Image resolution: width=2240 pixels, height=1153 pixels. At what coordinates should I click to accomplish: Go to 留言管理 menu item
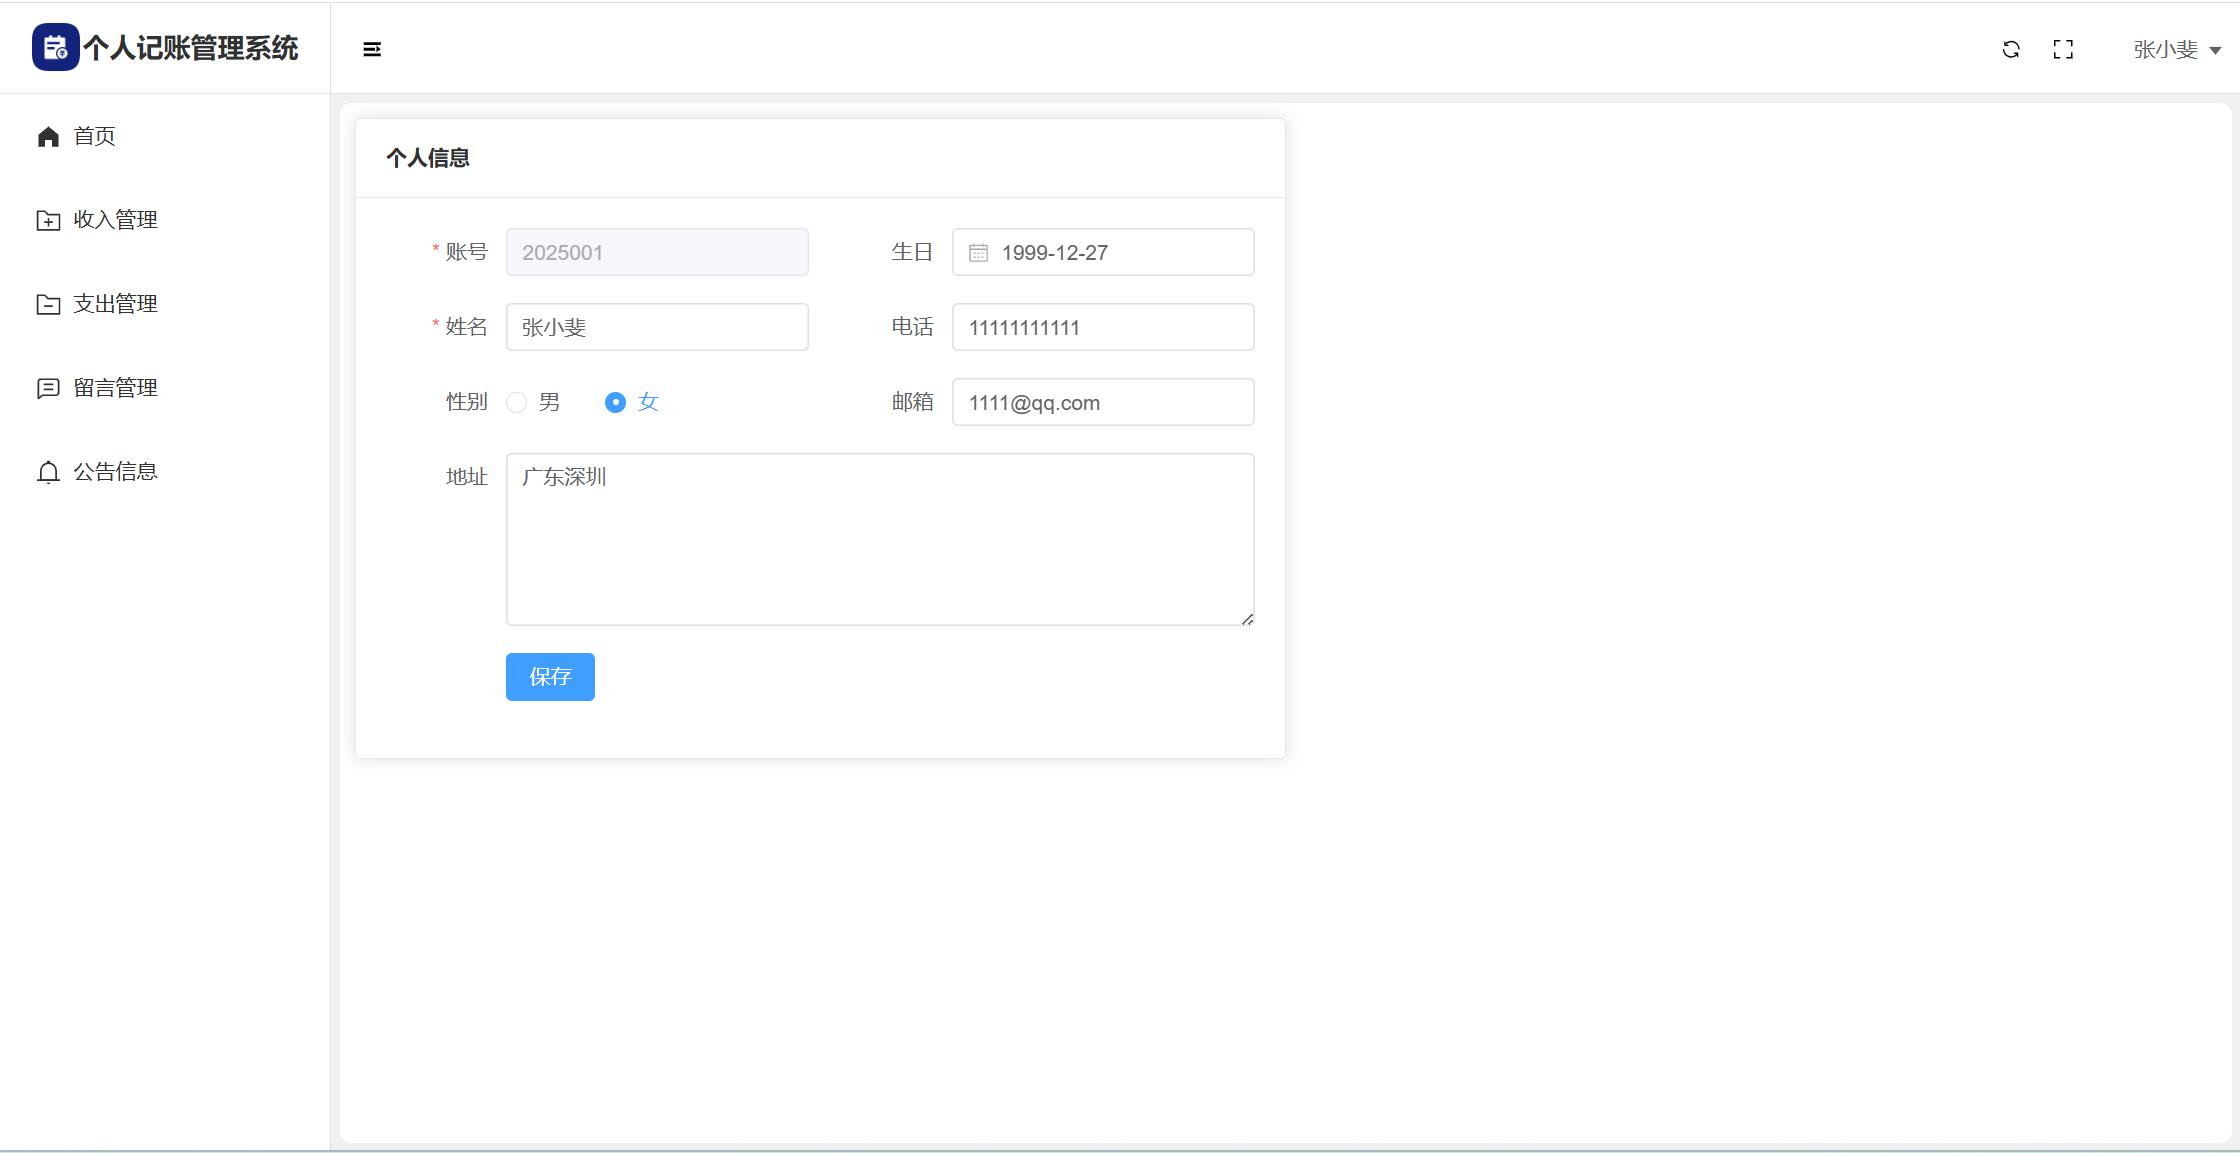pos(115,388)
